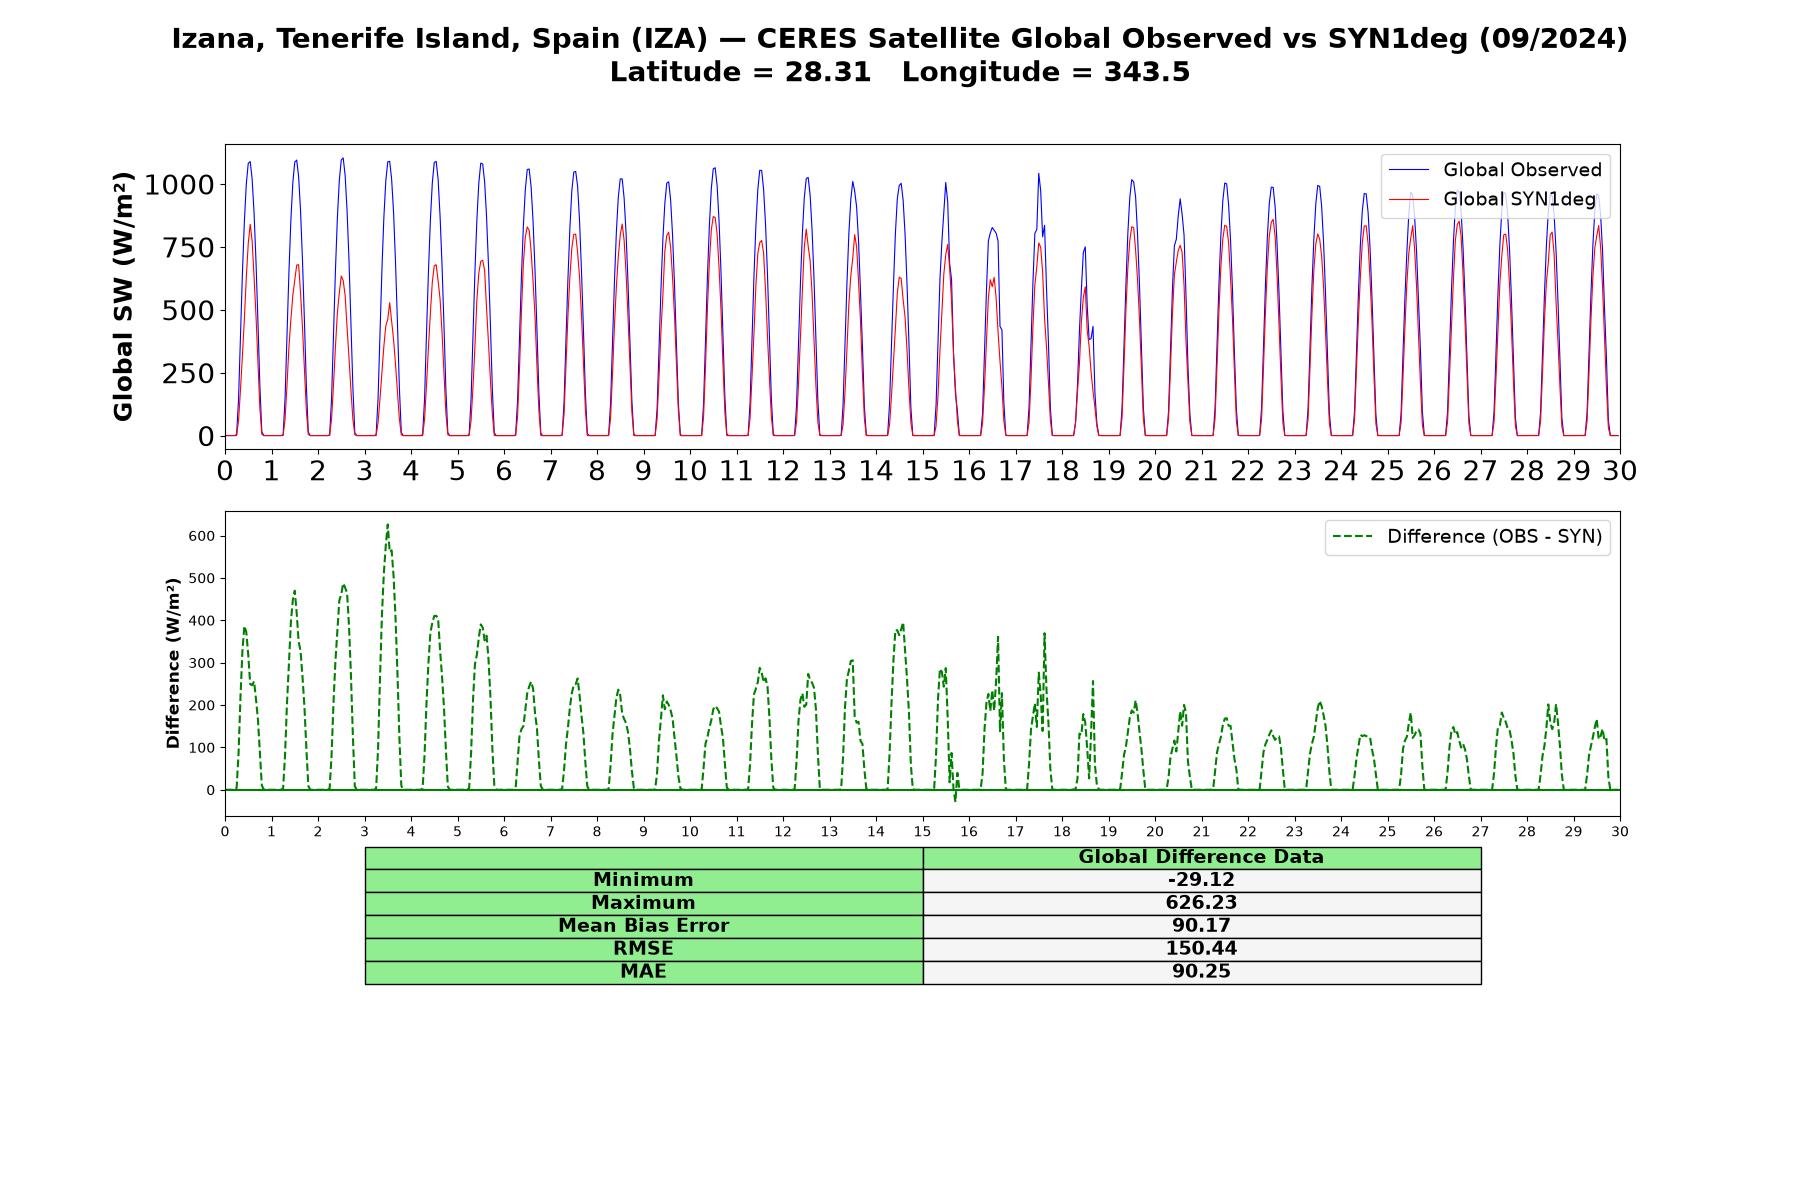1800x1200 pixels.
Task: Select the Mean Bias Error row label
Action: [644, 926]
